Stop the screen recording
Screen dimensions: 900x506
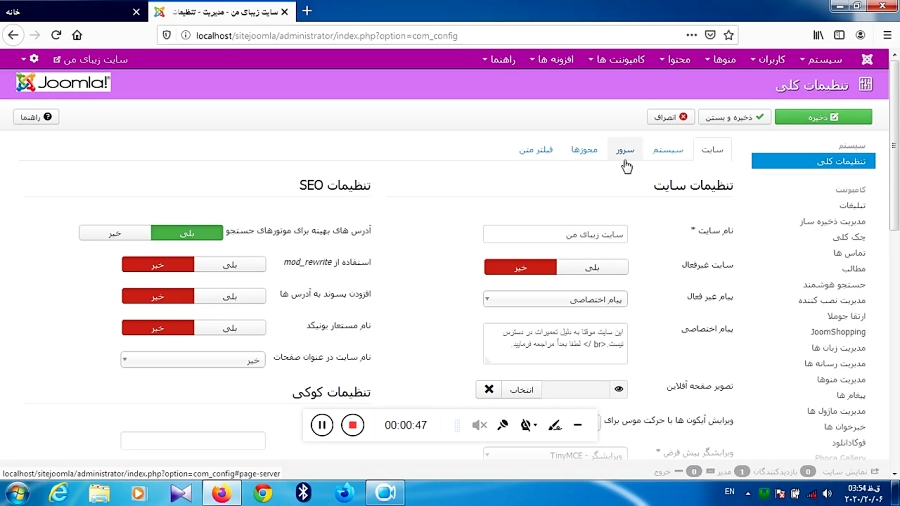(x=352, y=425)
